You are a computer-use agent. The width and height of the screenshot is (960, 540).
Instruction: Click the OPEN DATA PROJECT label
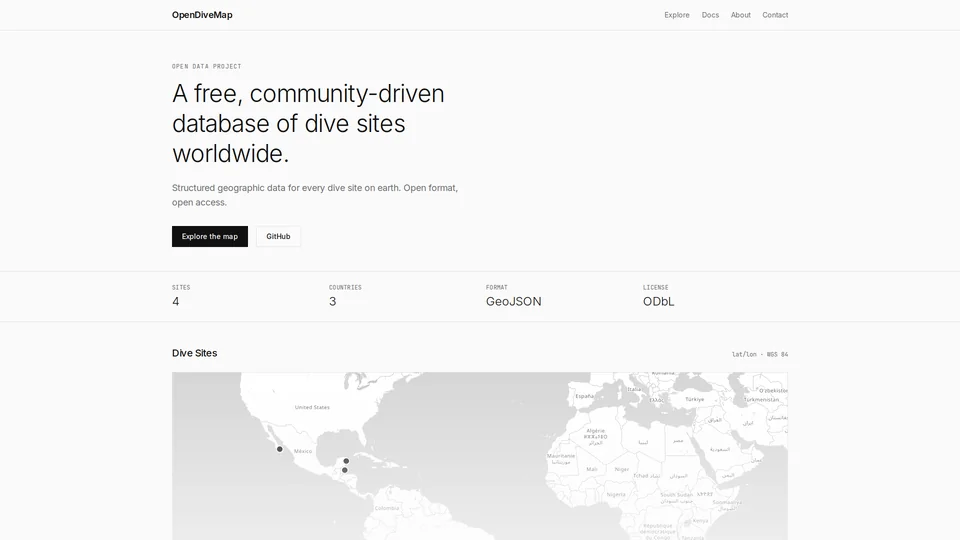206,66
